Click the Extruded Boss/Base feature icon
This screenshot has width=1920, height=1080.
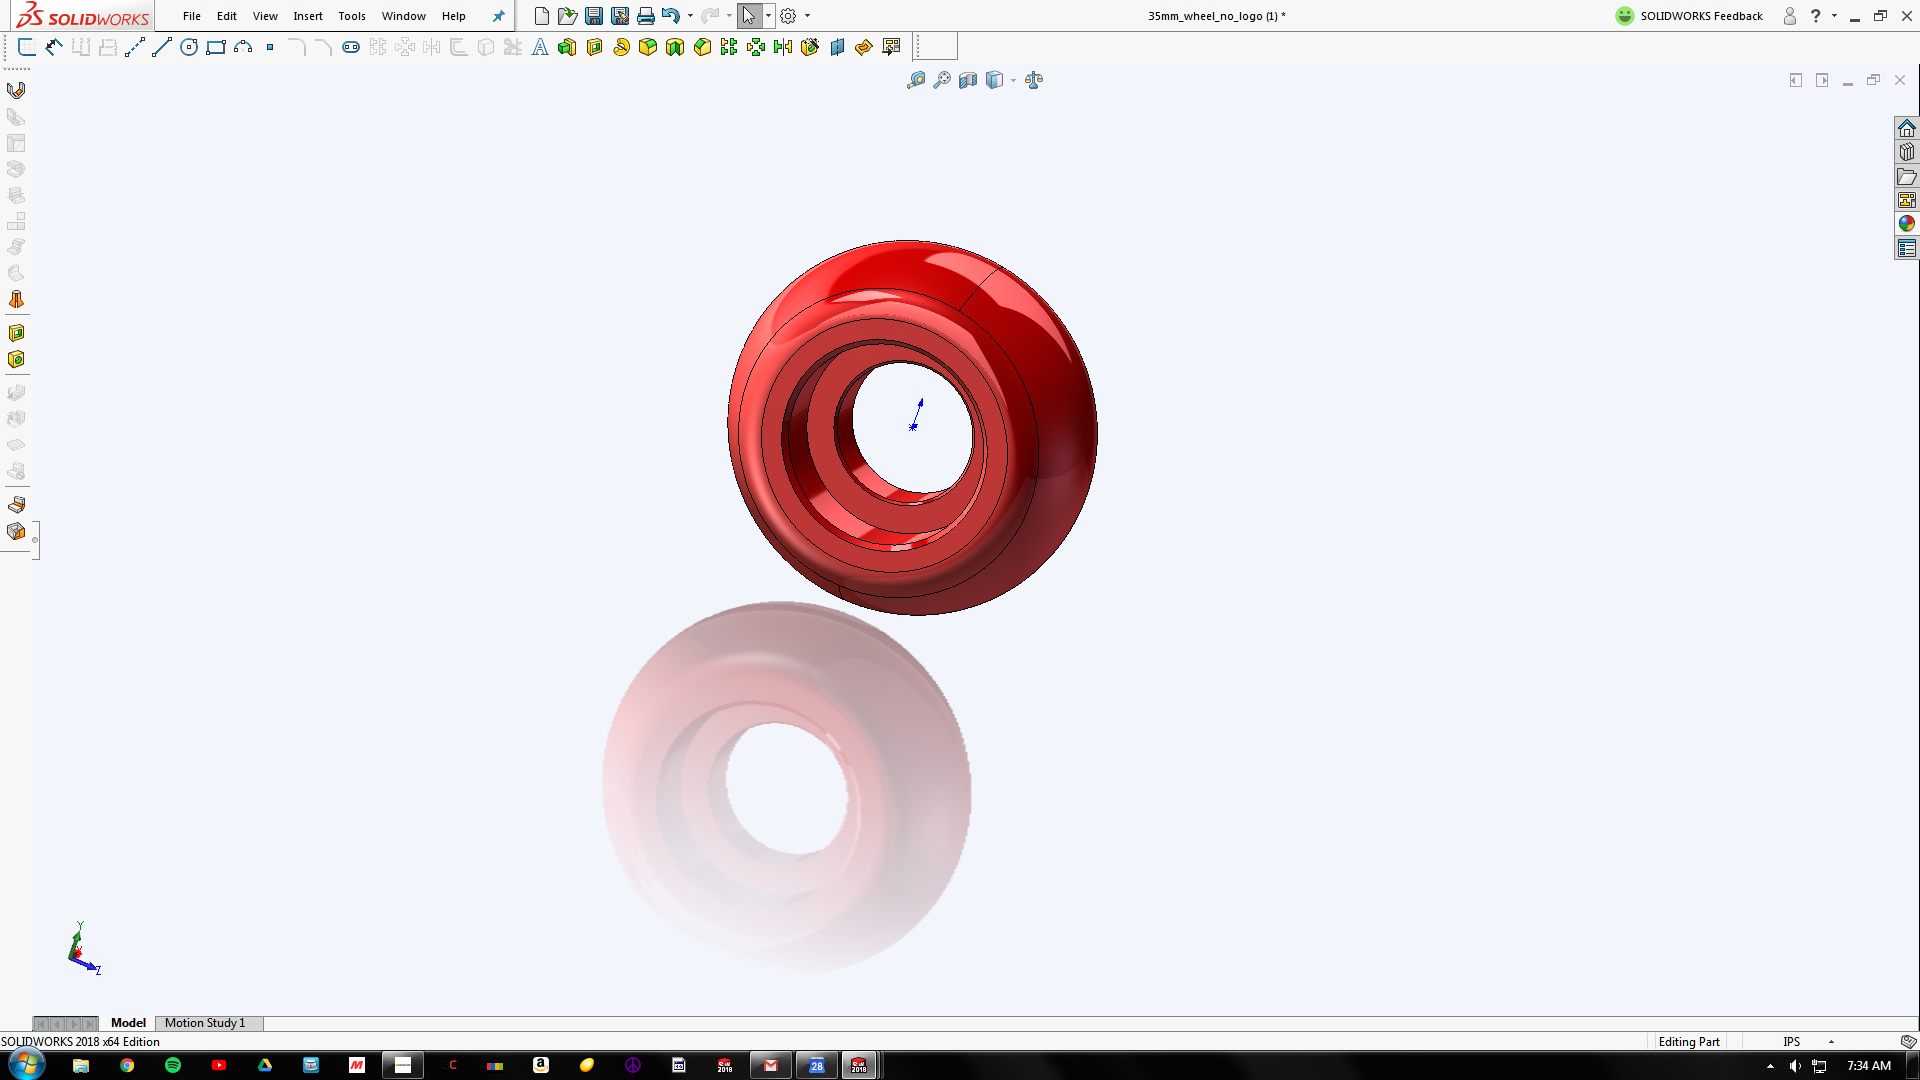pyautogui.click(x=567, y=47)
